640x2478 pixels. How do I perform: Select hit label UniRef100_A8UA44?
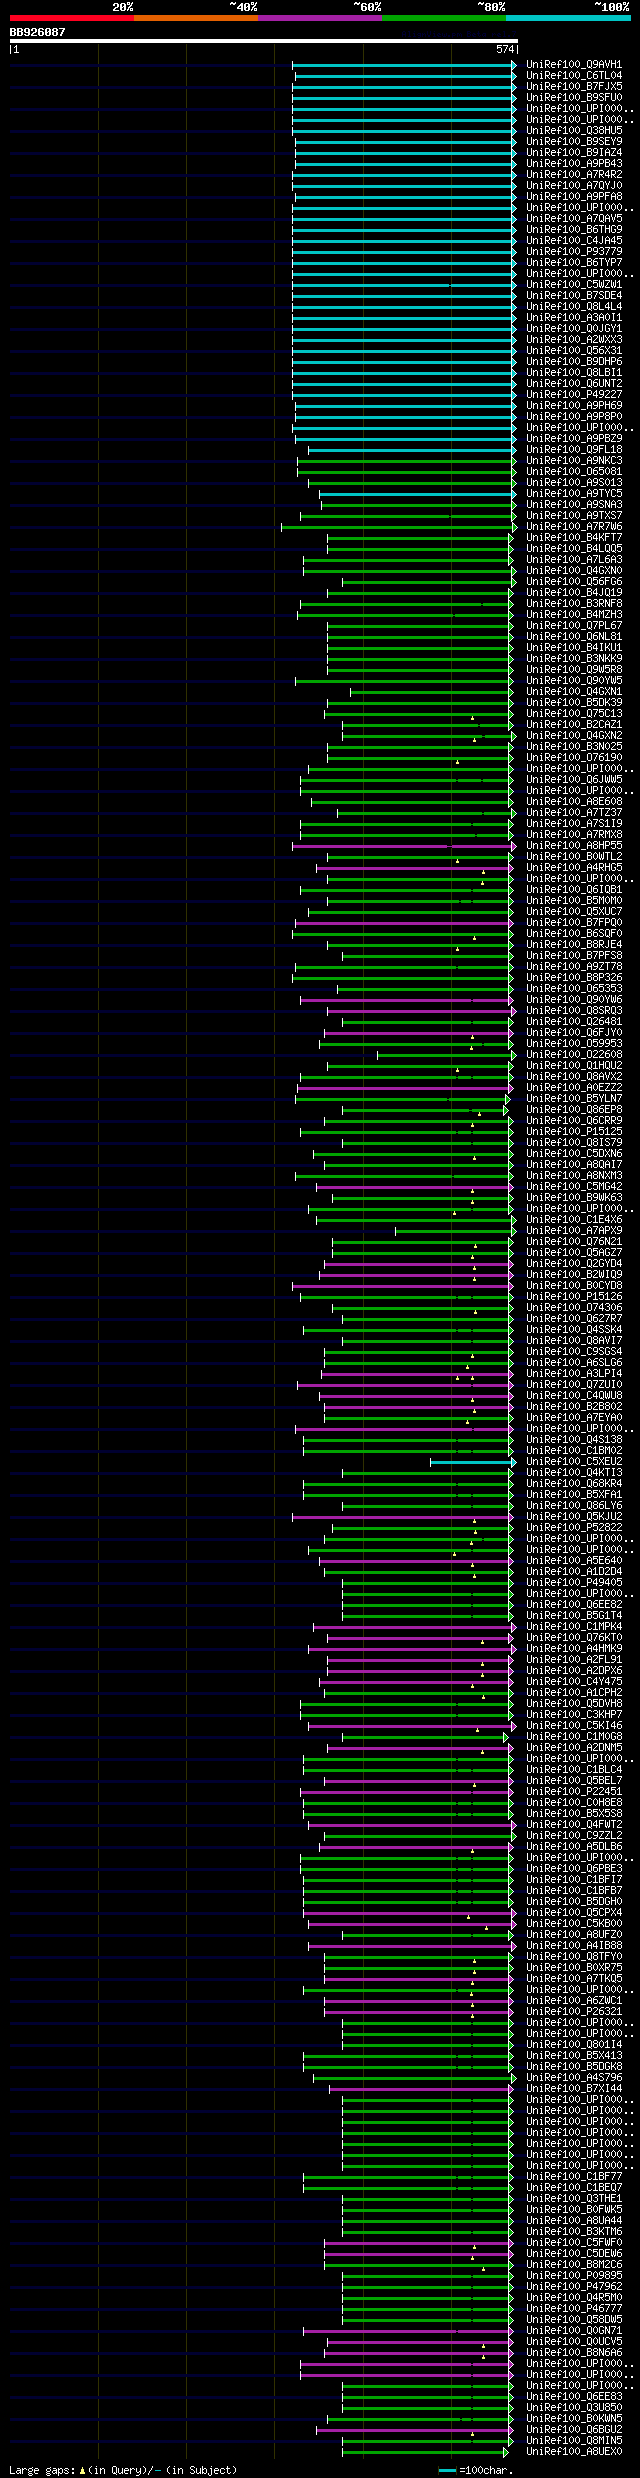pyautogui.click(x=574, y=2220)
